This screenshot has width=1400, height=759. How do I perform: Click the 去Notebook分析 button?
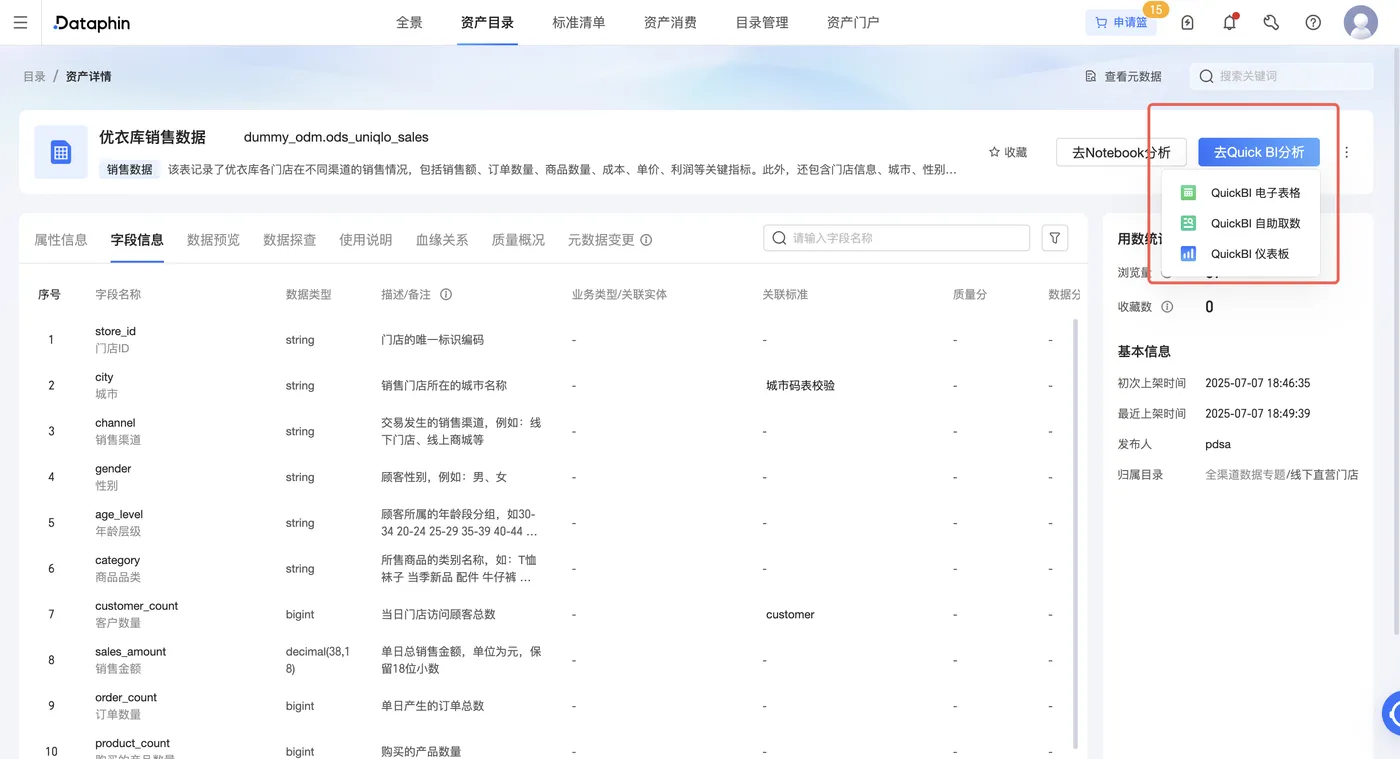coord(1121,152)
